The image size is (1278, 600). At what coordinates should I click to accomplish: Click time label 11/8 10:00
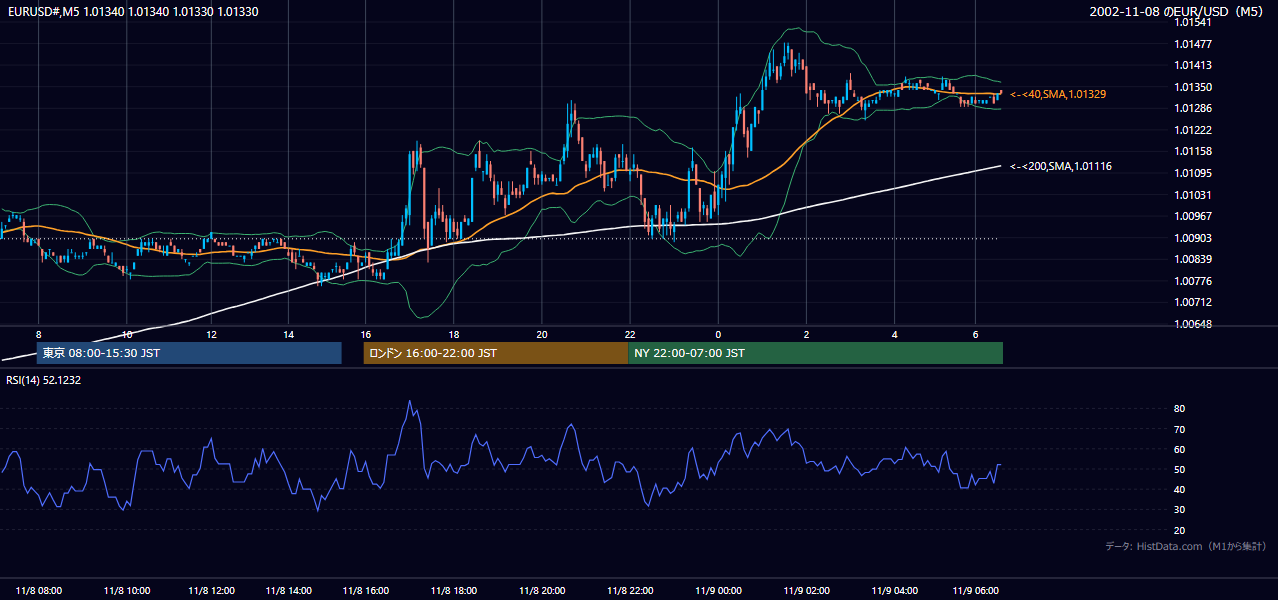pyautogui.click(x=126, y=590)
